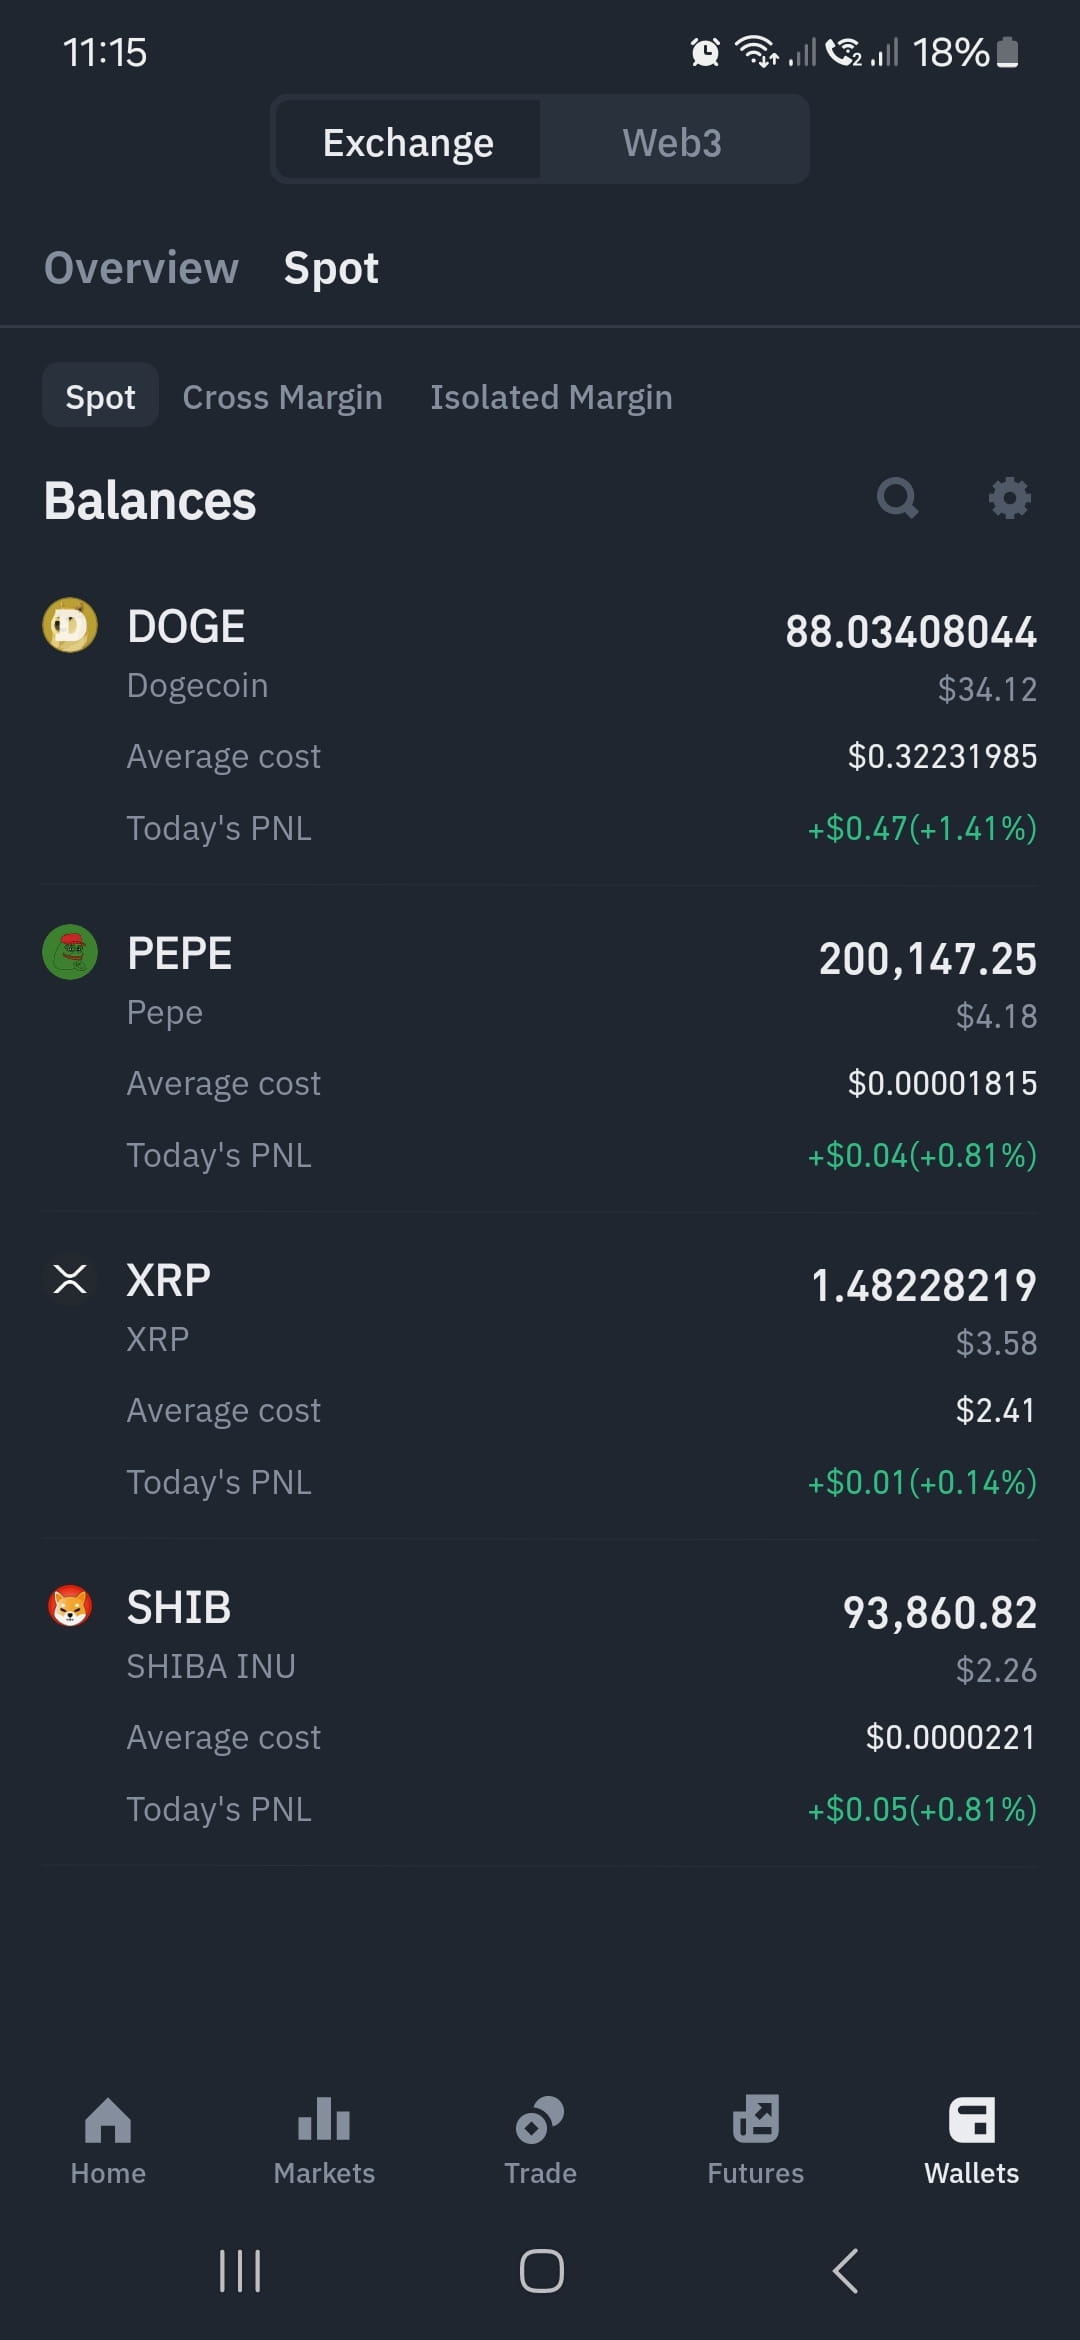Open SHIB Today's PNL value
The width and height of the screenshot is (1080, 2340).
[922, 1809]
